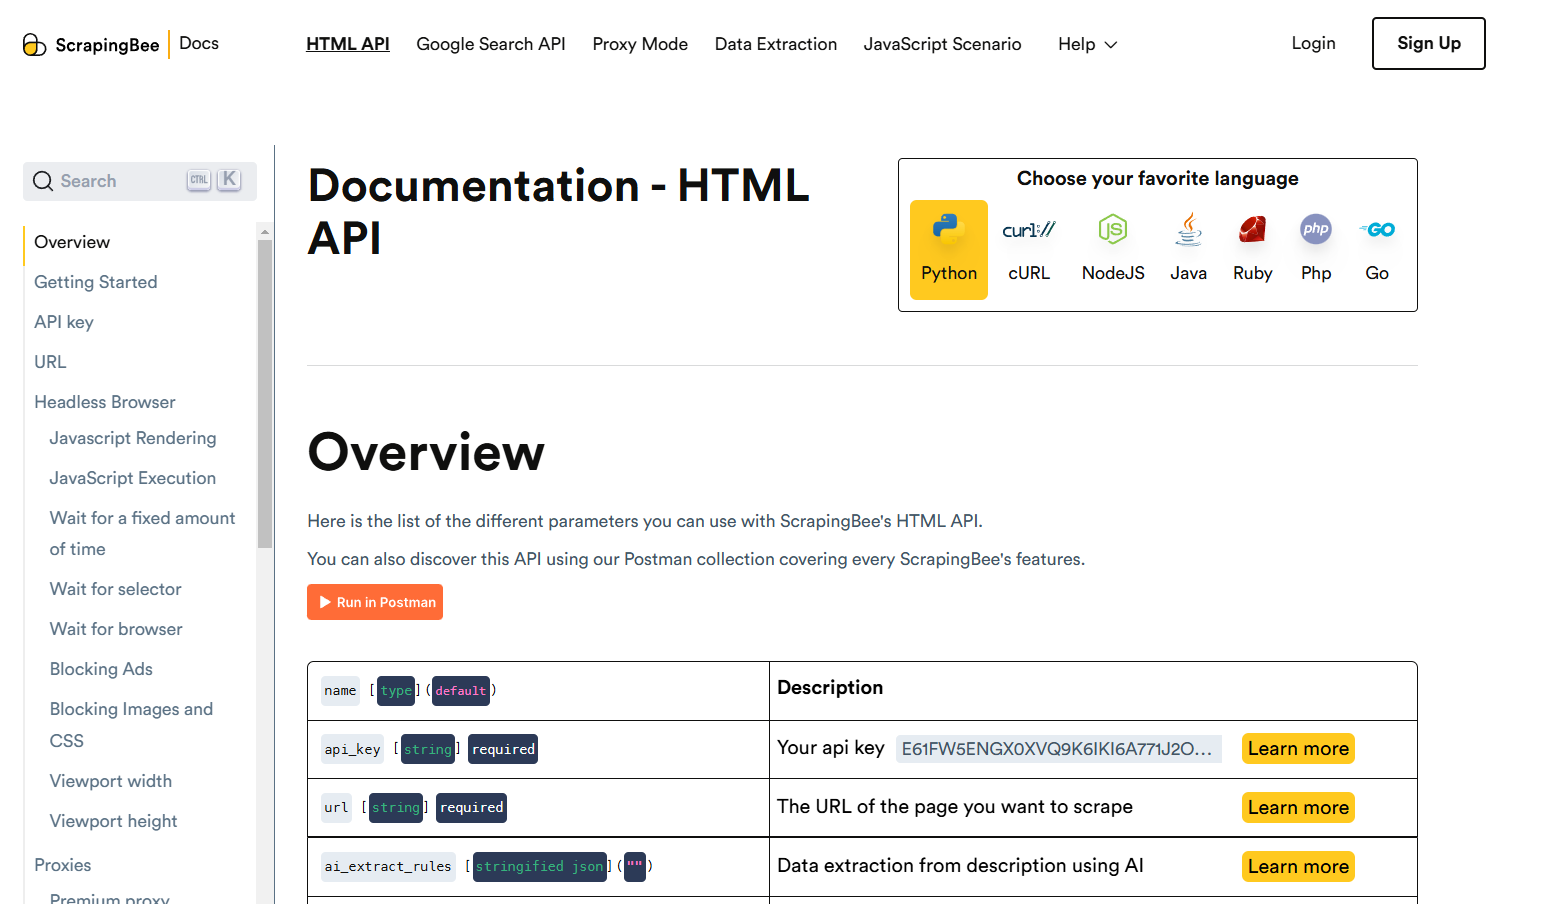Expand the Help dropdown menu
Viewport: 1555px width, 904px height.
tap(1087, 44)
